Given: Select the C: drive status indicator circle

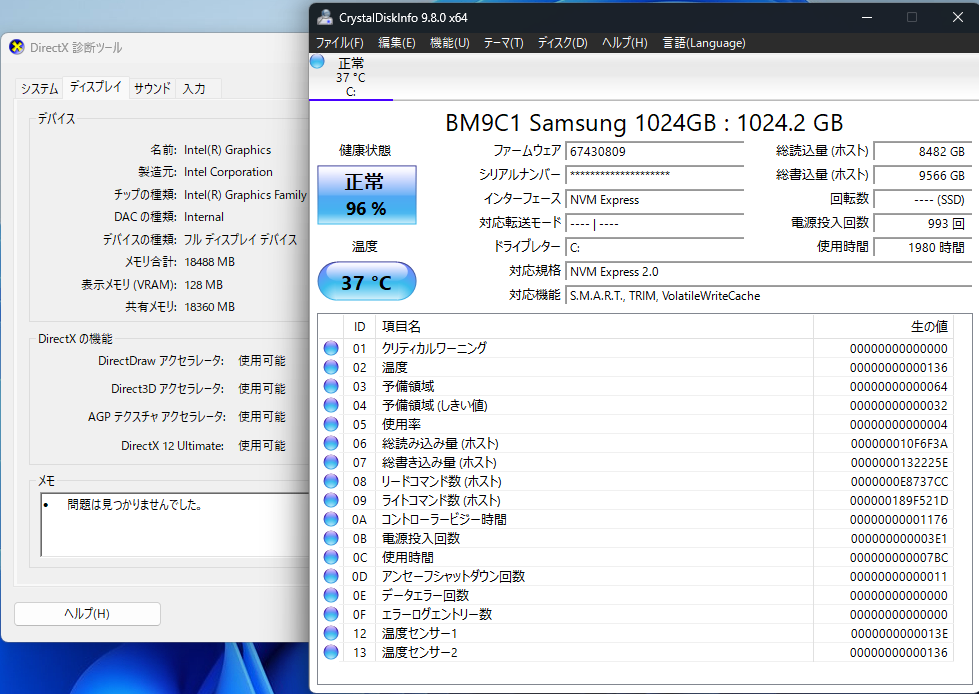Looking at the screenshot, I should (317, 62).
